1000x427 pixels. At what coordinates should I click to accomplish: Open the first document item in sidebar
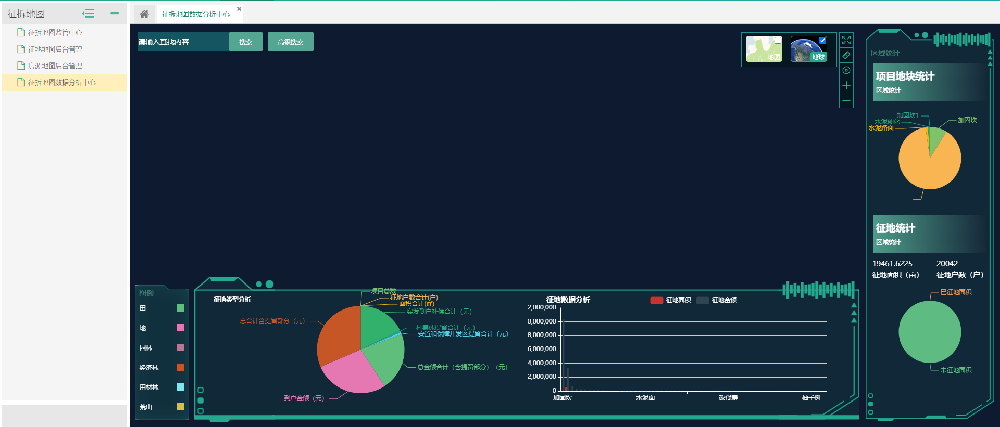coord(64,32)
